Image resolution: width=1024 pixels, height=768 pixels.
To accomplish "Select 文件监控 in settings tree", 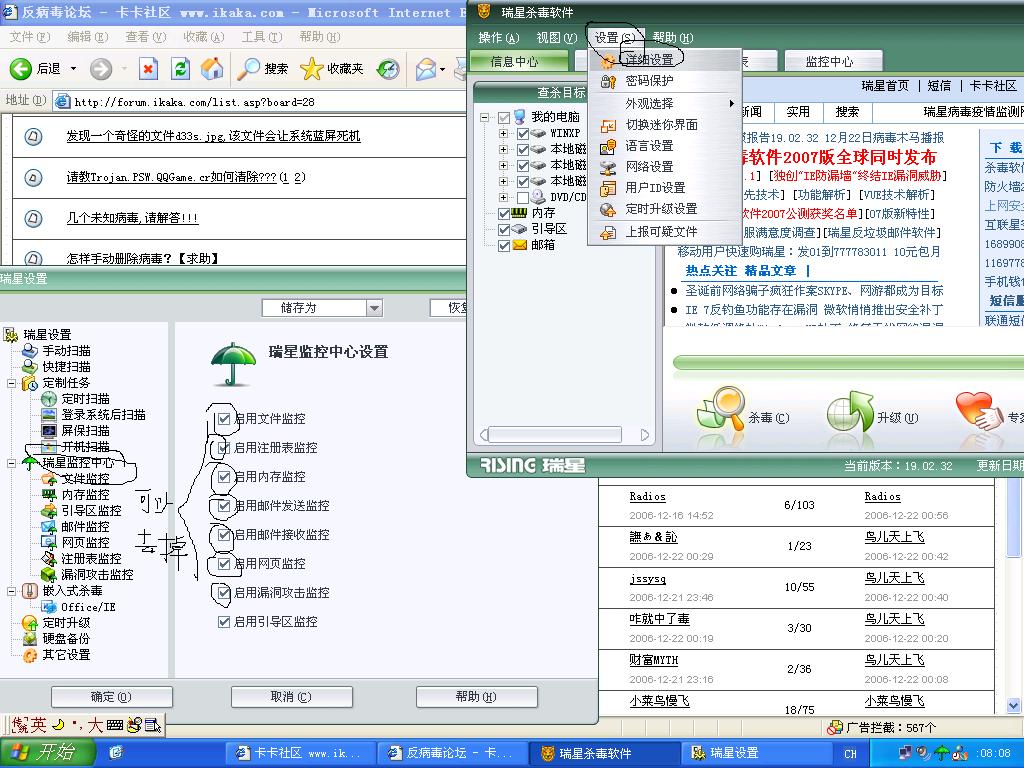I will click(x=85, y=479).
